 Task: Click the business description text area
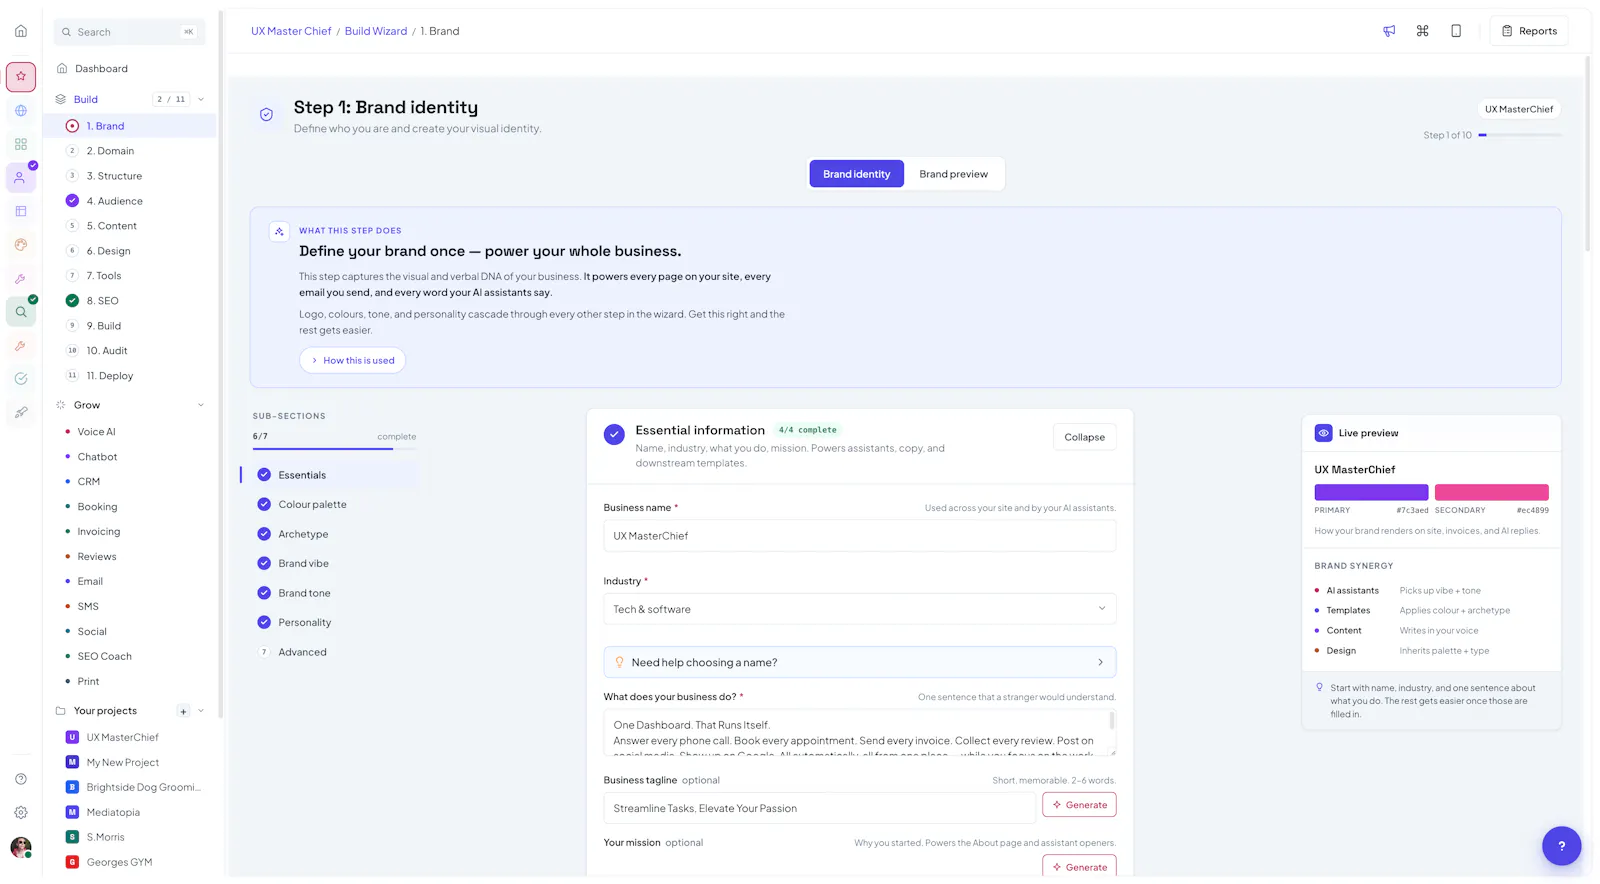tap(859, 733)
